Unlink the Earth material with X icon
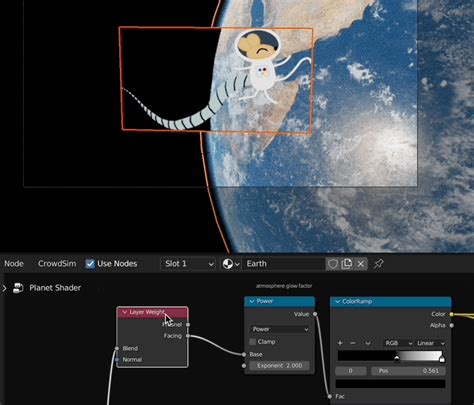 [361, 264]
